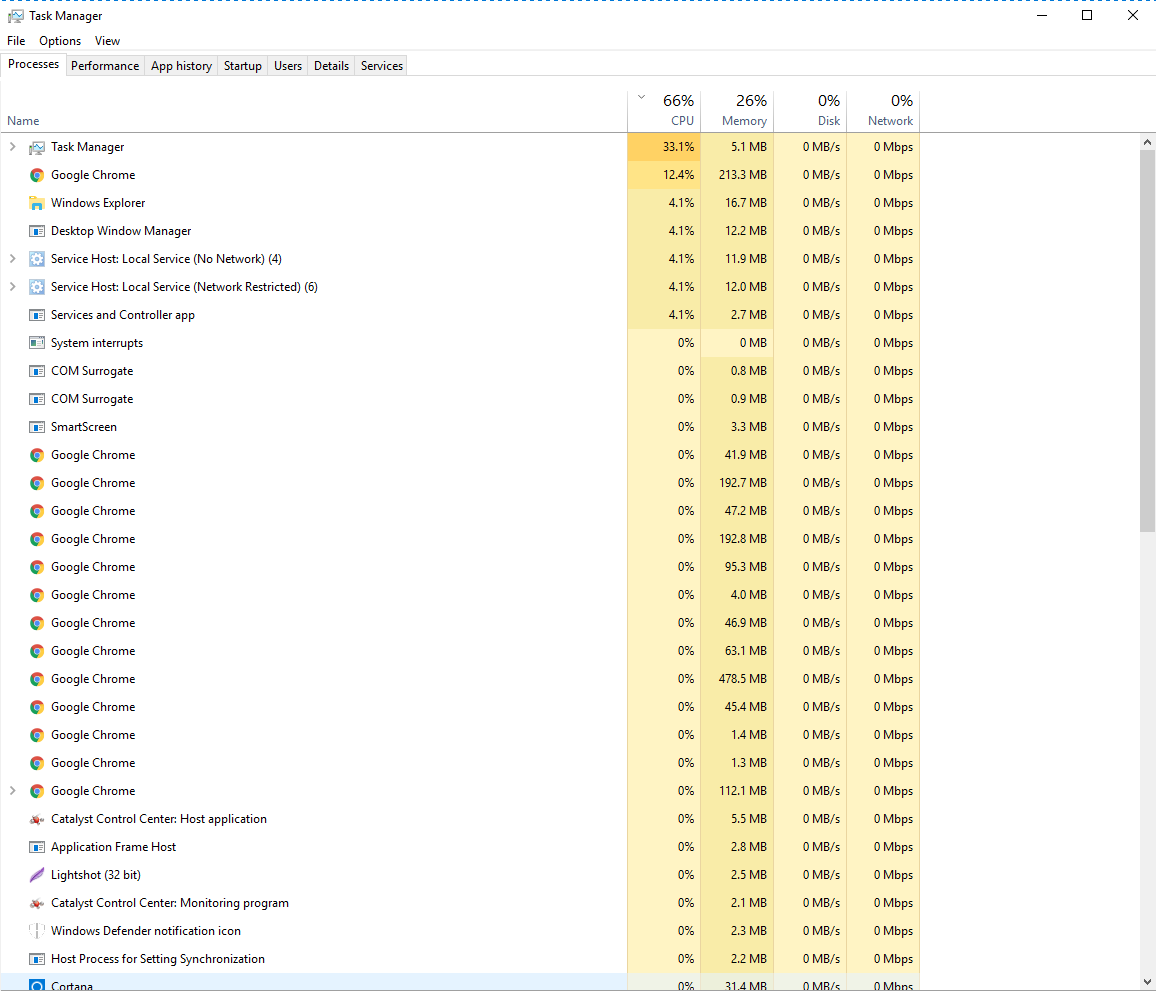Click the gear icon for Service Host (No Network)
The width and height of the screenshot is (1156, 992).
point(36,259)
